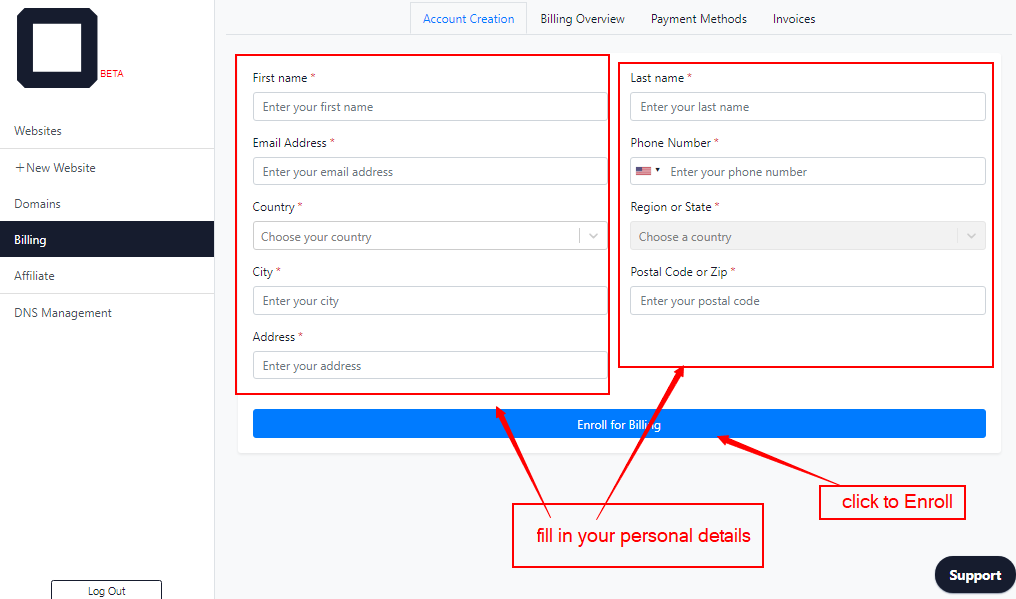Add a New Website from sidebar
The height and width of the screenshot is (599, 1016).
55,168
